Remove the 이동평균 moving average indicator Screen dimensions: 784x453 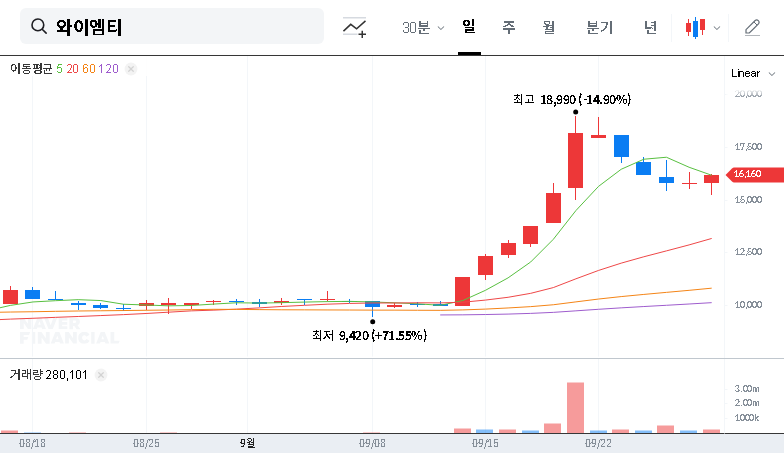131,68
